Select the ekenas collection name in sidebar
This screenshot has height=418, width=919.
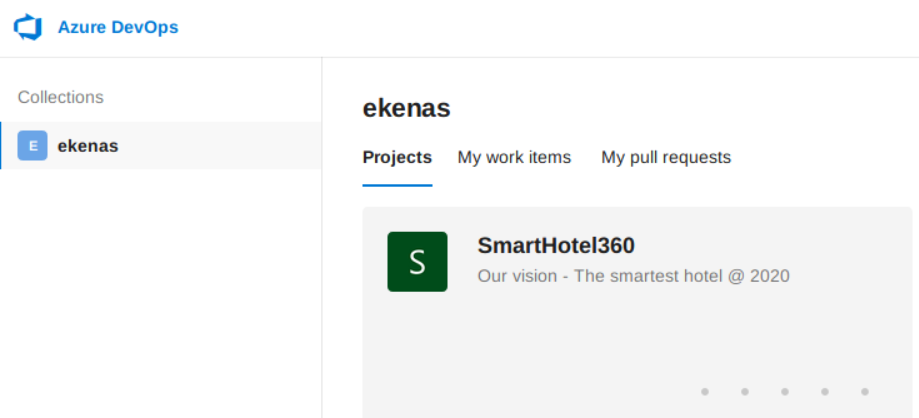pyautogui.click(x=88, y=146)
